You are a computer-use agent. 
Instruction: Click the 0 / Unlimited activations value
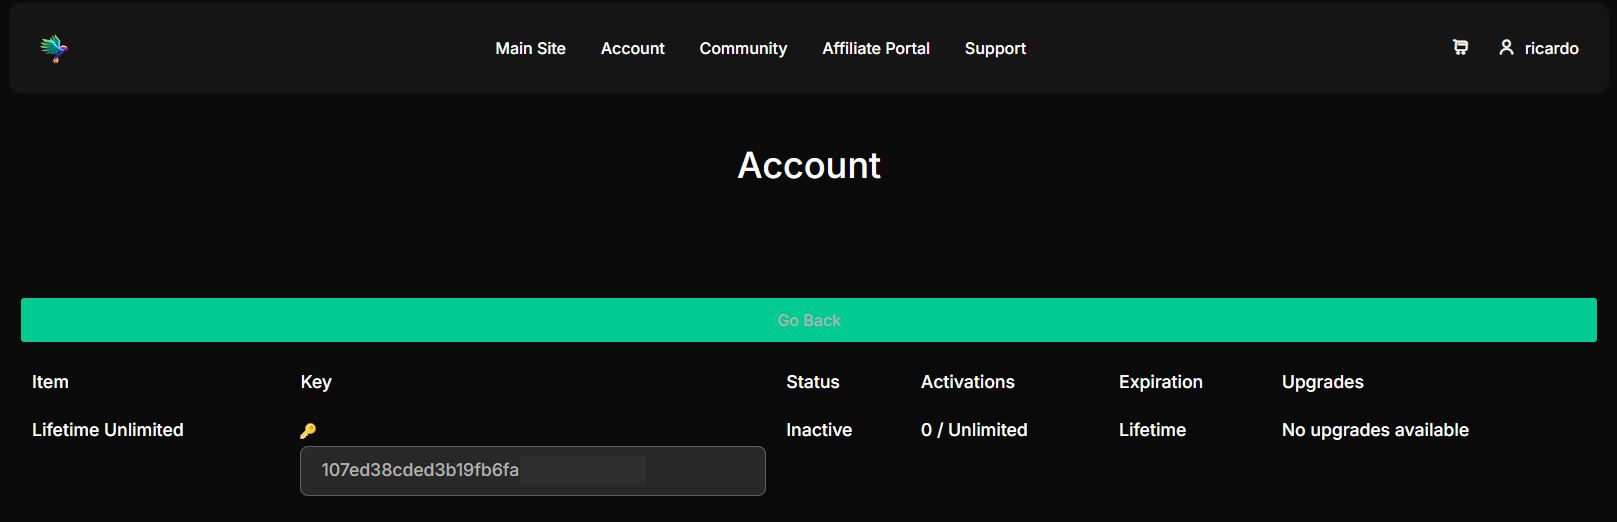click(974, 430)
